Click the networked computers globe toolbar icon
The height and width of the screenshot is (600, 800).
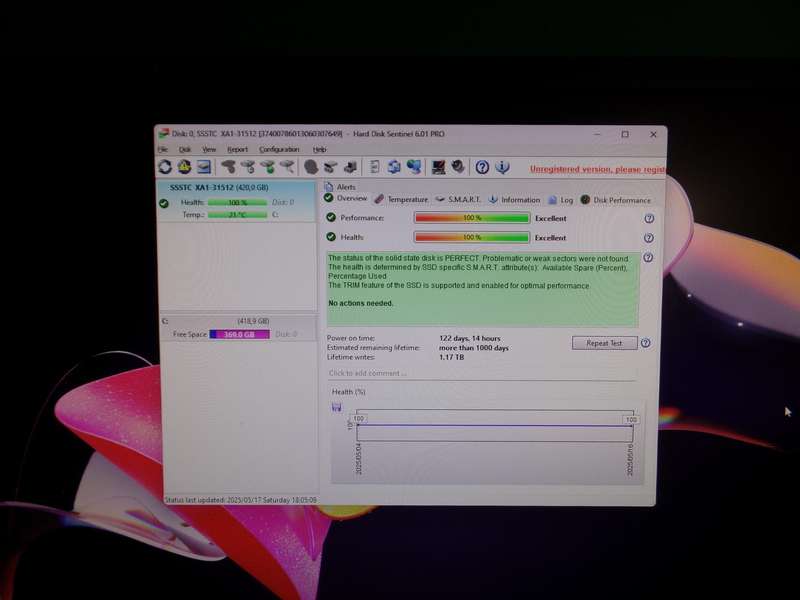pyautogui.click(x=414, y=167)
